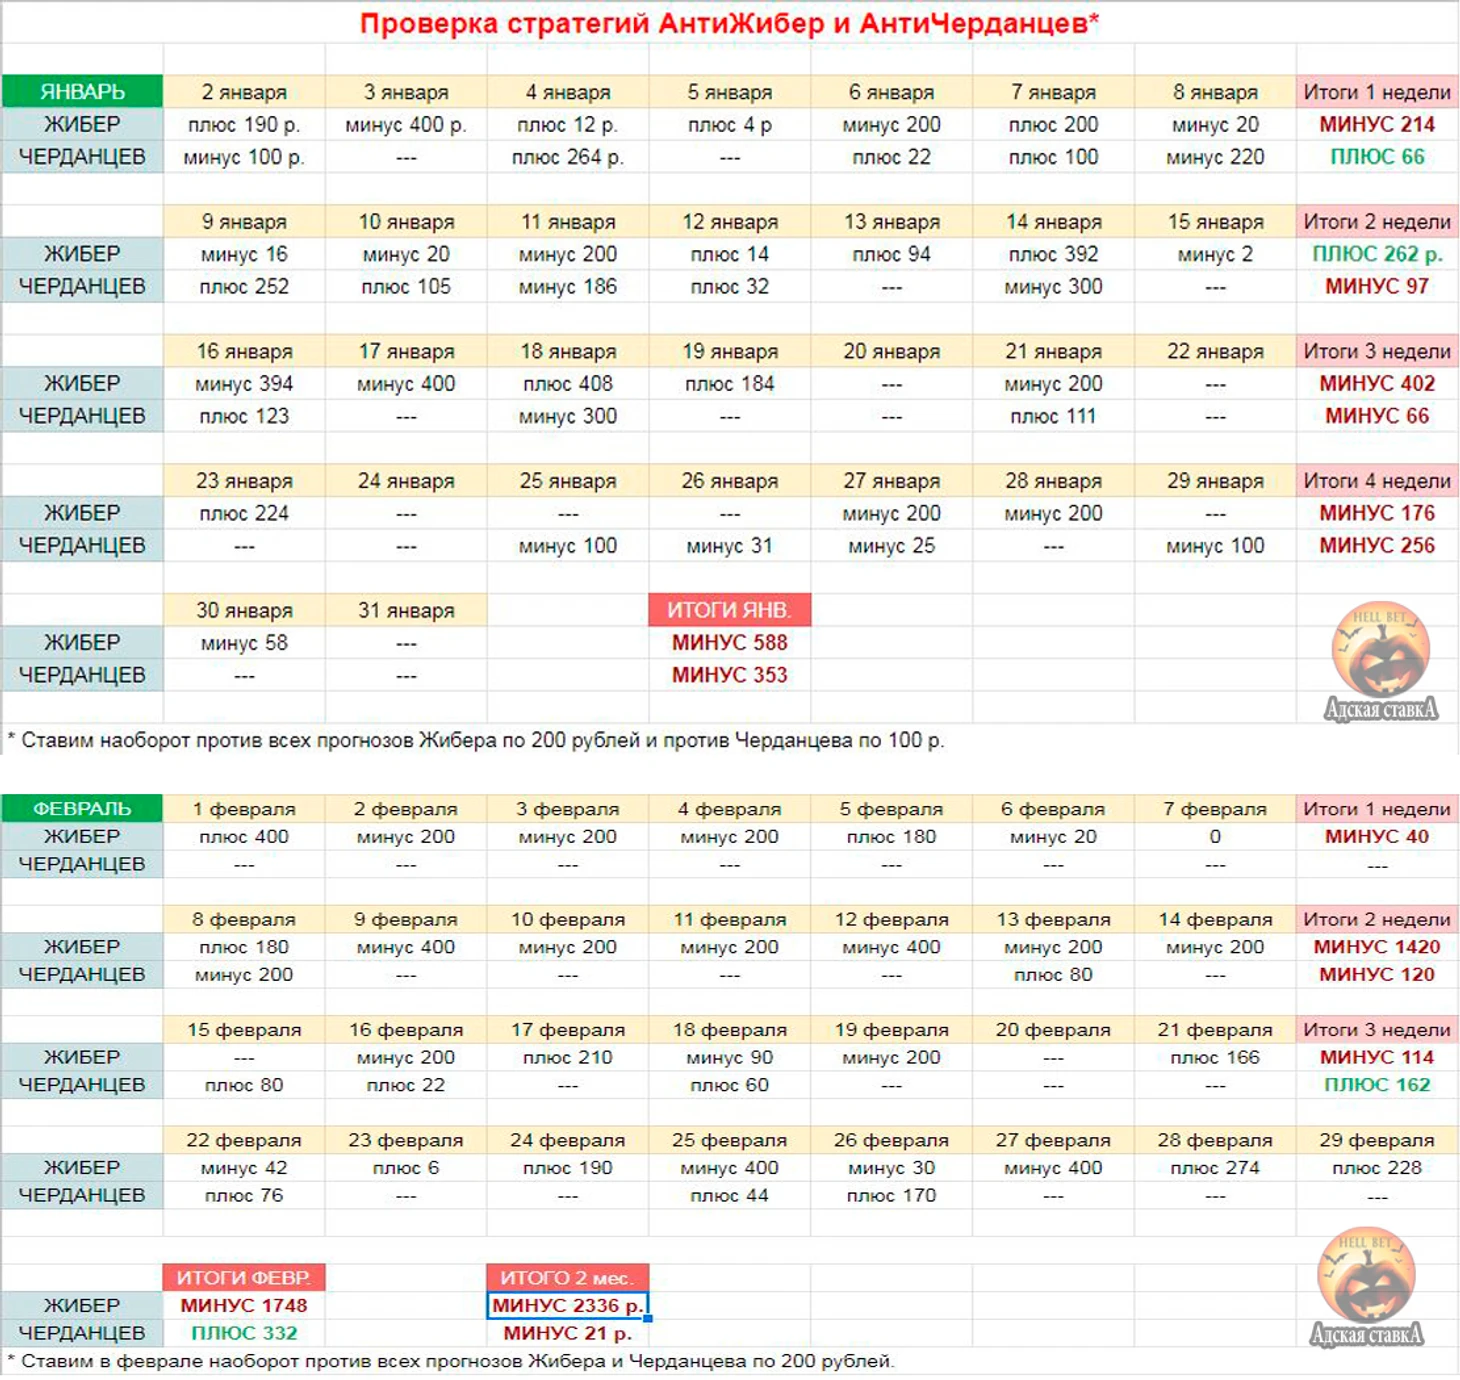Select the "МИНУС 588" January total
Image resolution: width=1460 pixels, height=1380 pixels.
click(730, 643)
